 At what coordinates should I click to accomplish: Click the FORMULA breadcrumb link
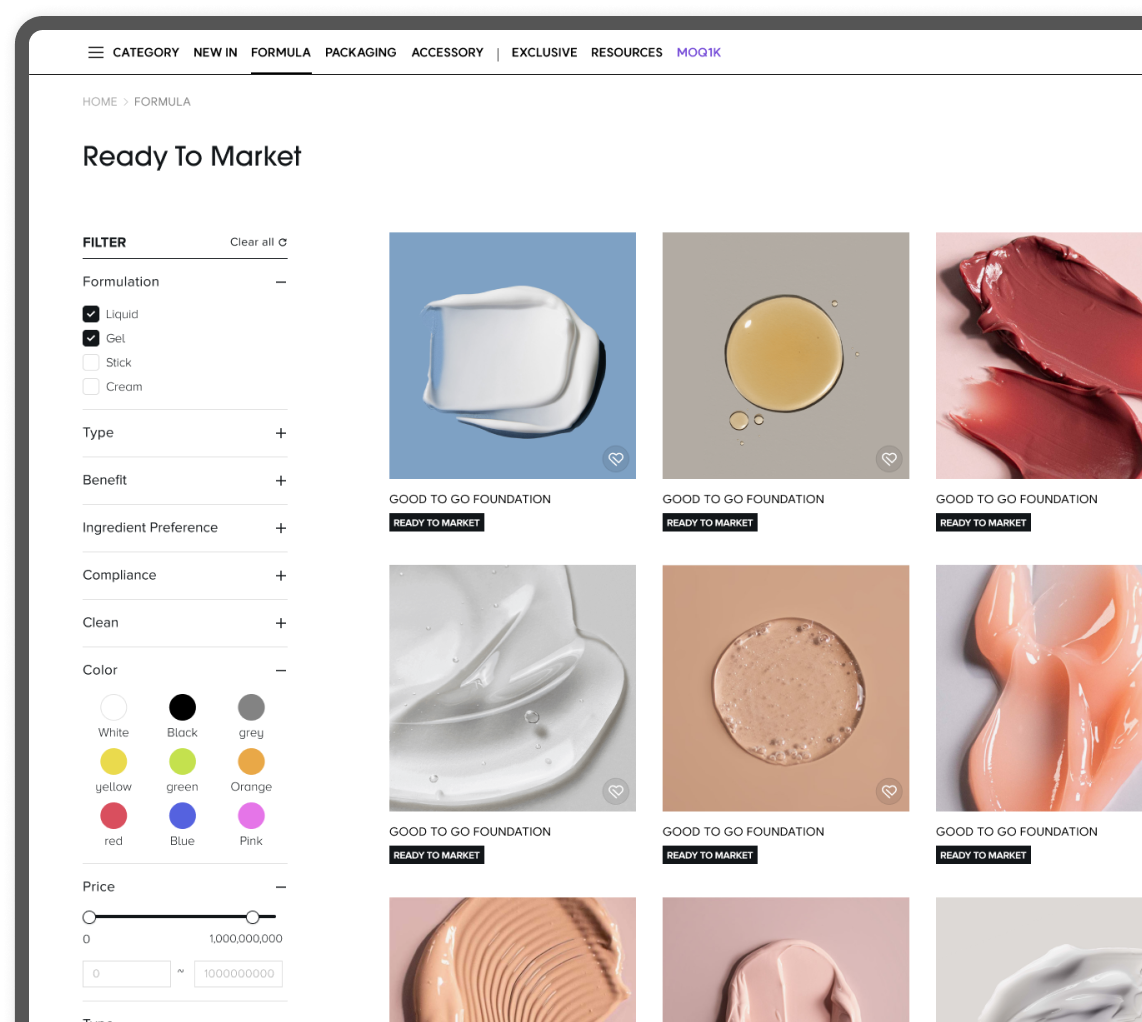click(162, 102)
